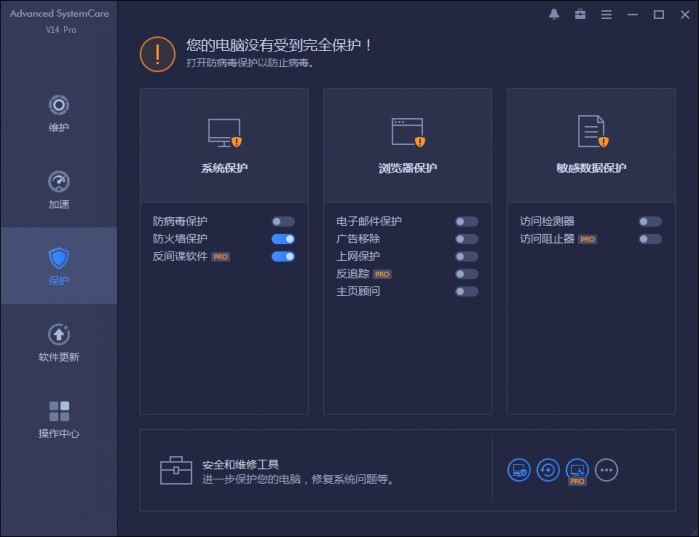Turn on 广告移除 toggle
Image resolution: width=699 pixels, height=537 pixels.
pyautogui.click(x=466, y=239)
